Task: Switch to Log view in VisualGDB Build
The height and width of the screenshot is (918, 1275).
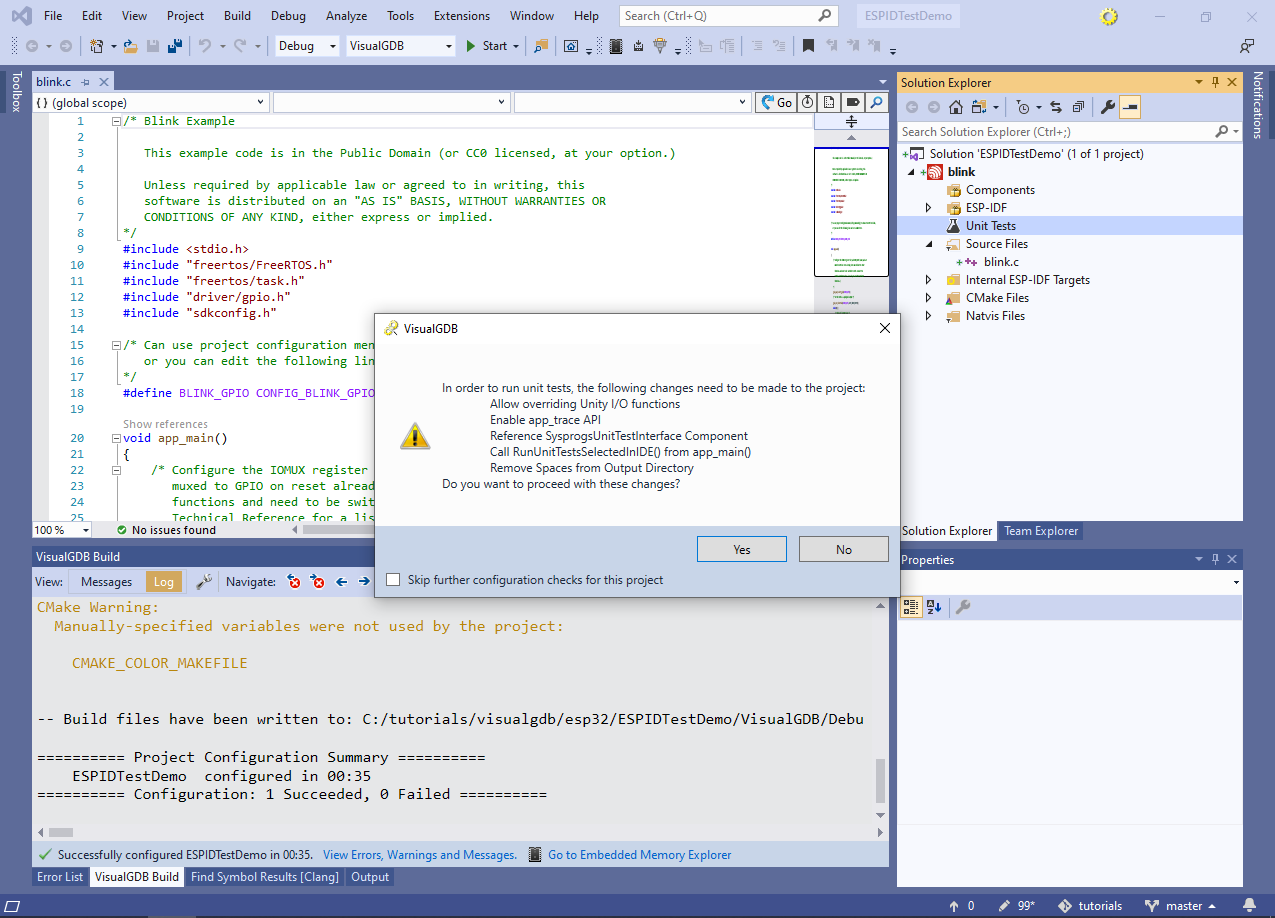Action: [164, 582]
